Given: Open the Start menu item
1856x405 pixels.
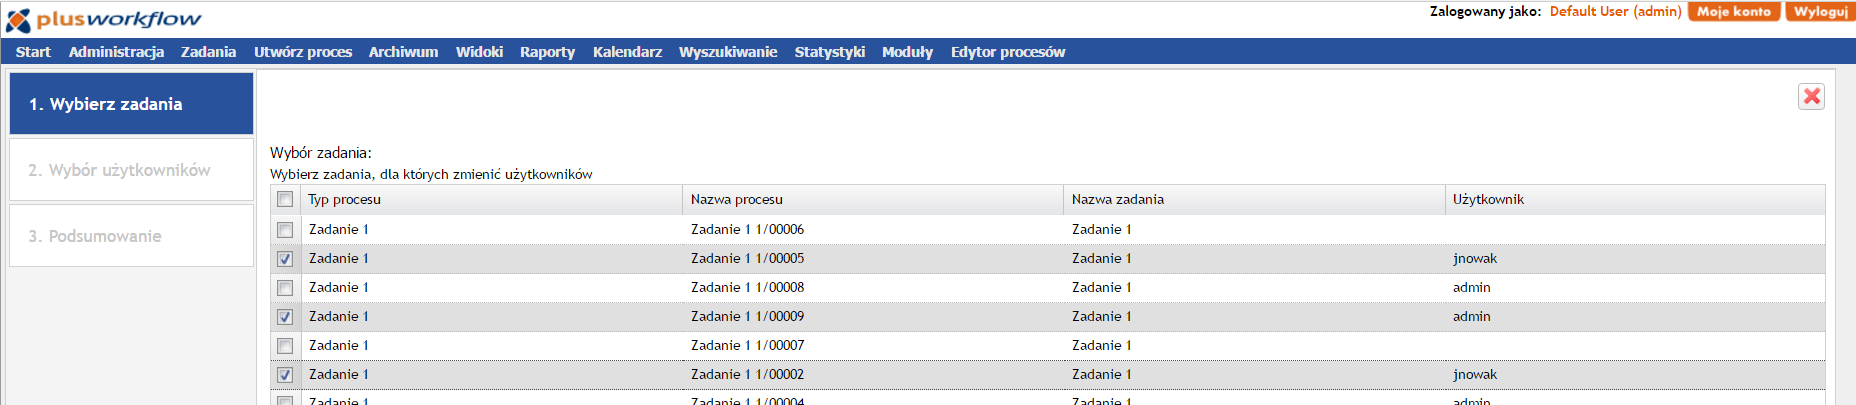Looking at the screenshot, I should click(33, 52).
